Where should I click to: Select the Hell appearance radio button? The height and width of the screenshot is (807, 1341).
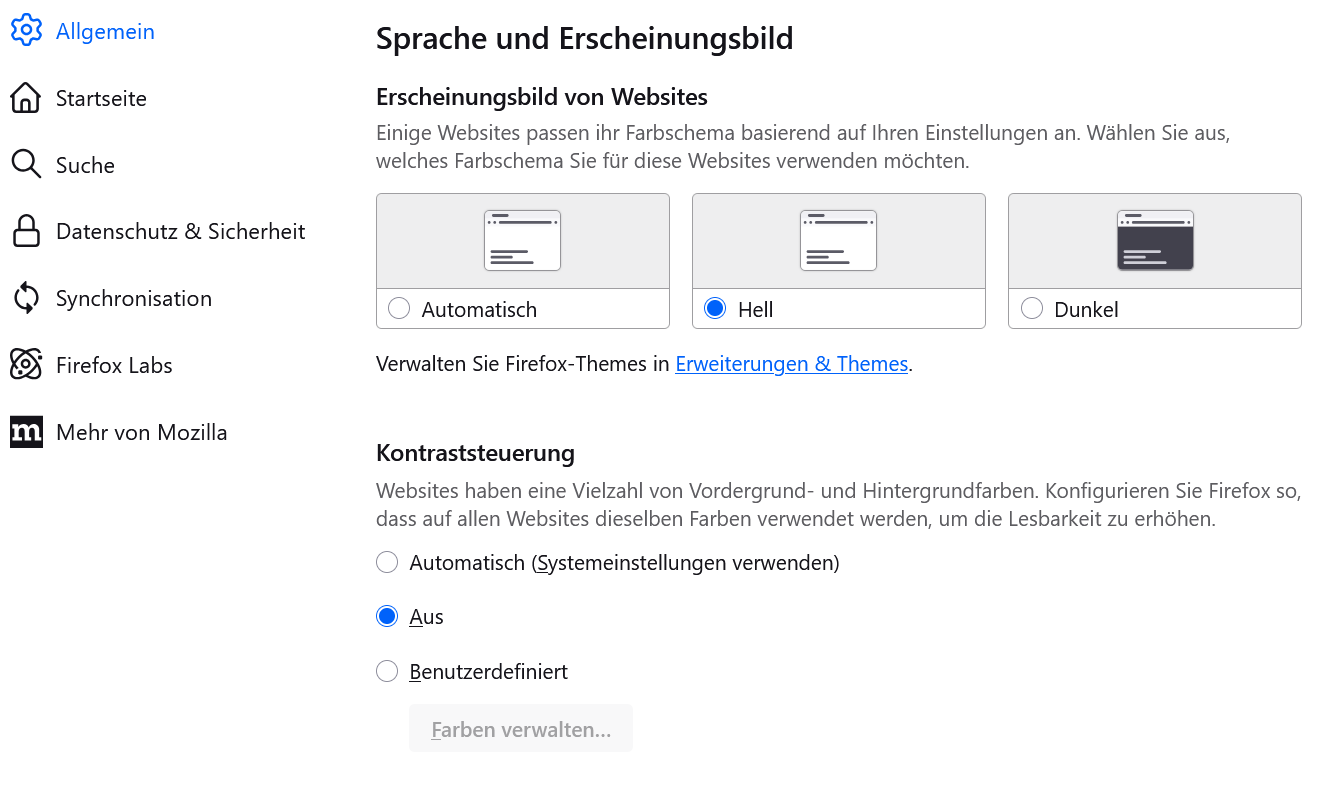[715, 309]
